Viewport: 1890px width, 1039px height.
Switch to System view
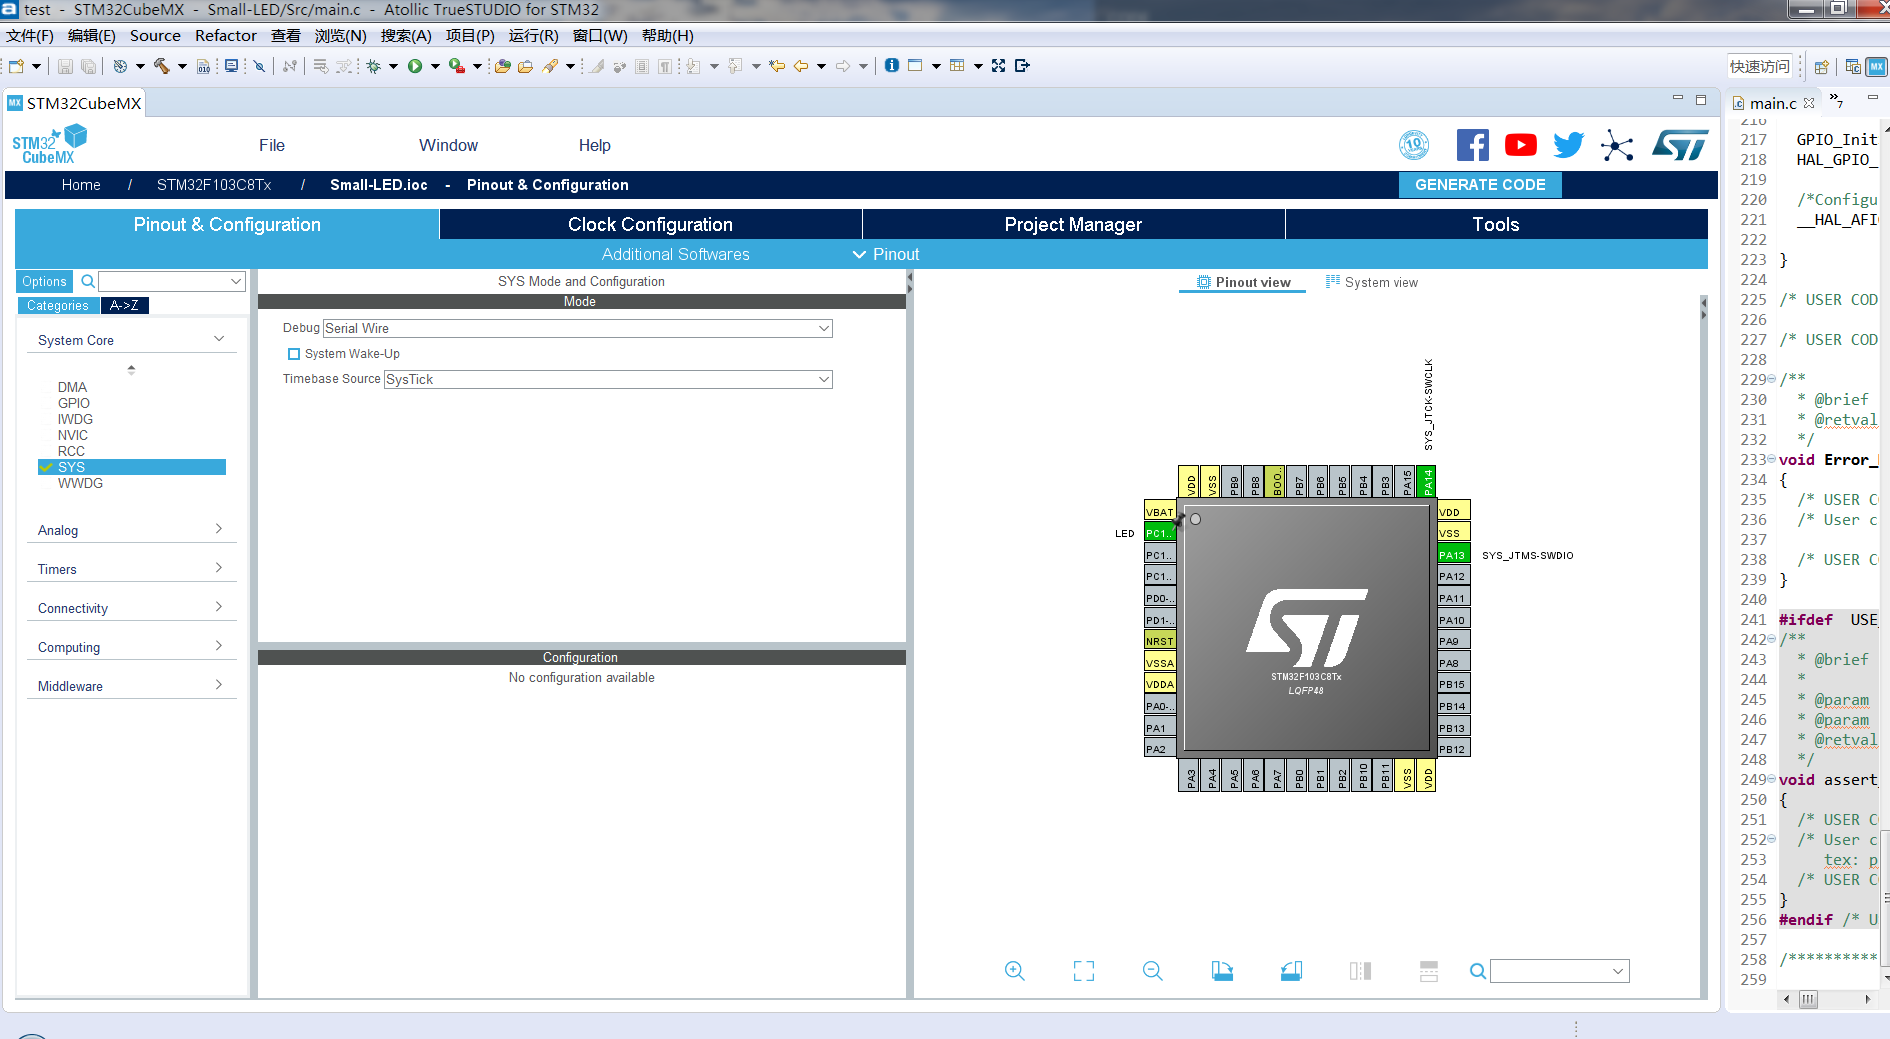1372,282
